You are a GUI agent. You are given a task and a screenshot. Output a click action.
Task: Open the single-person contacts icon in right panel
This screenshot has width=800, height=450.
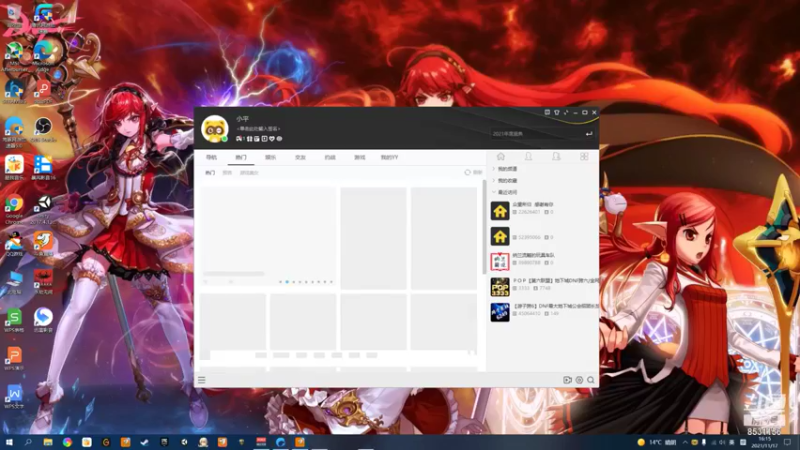(529, 157)
